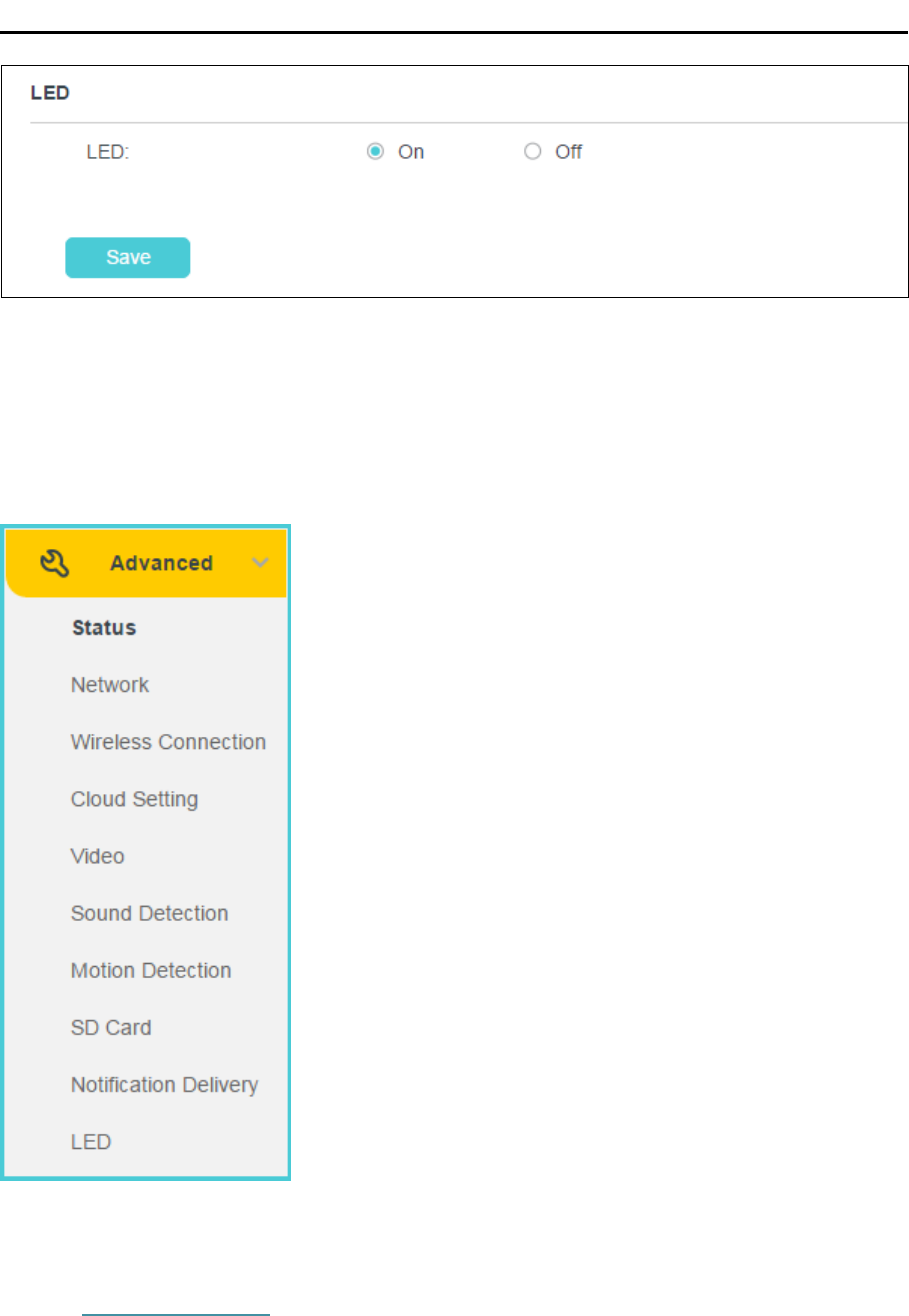Click the 'On' option label text
The height and width of the screenshot is (1316, 909).
tap(411, 152)
